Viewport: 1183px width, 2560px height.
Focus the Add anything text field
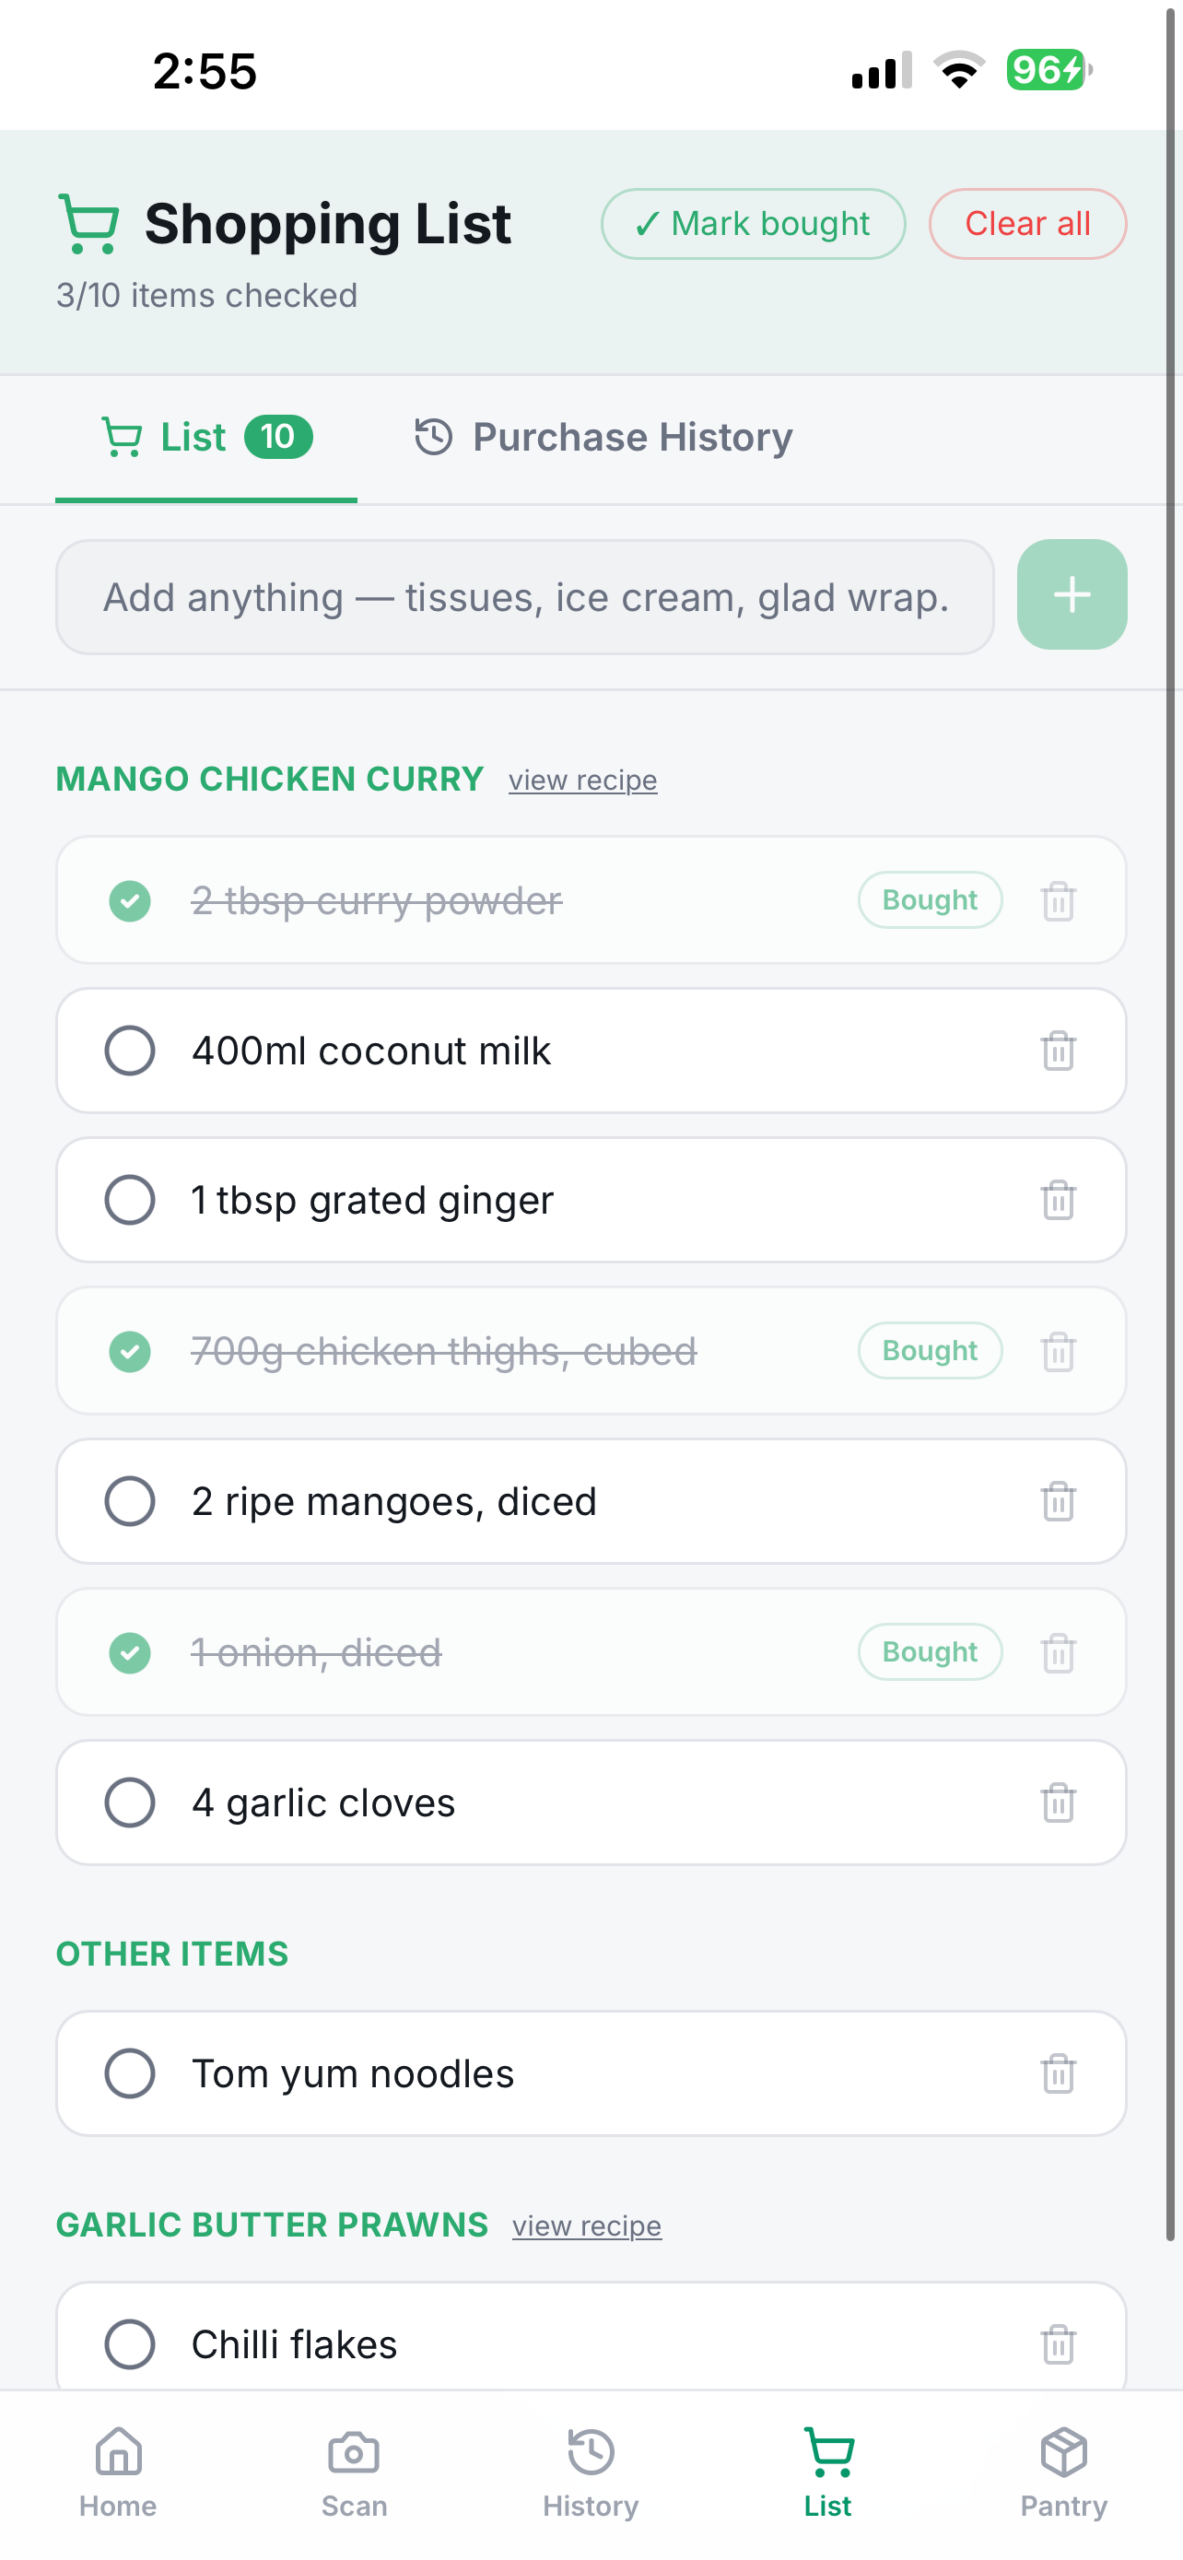525,597
